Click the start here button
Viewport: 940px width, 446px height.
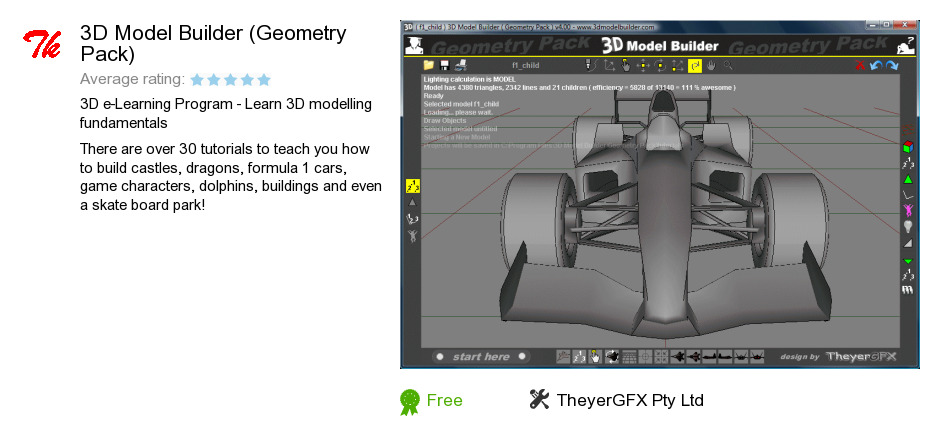coord(481,357)
